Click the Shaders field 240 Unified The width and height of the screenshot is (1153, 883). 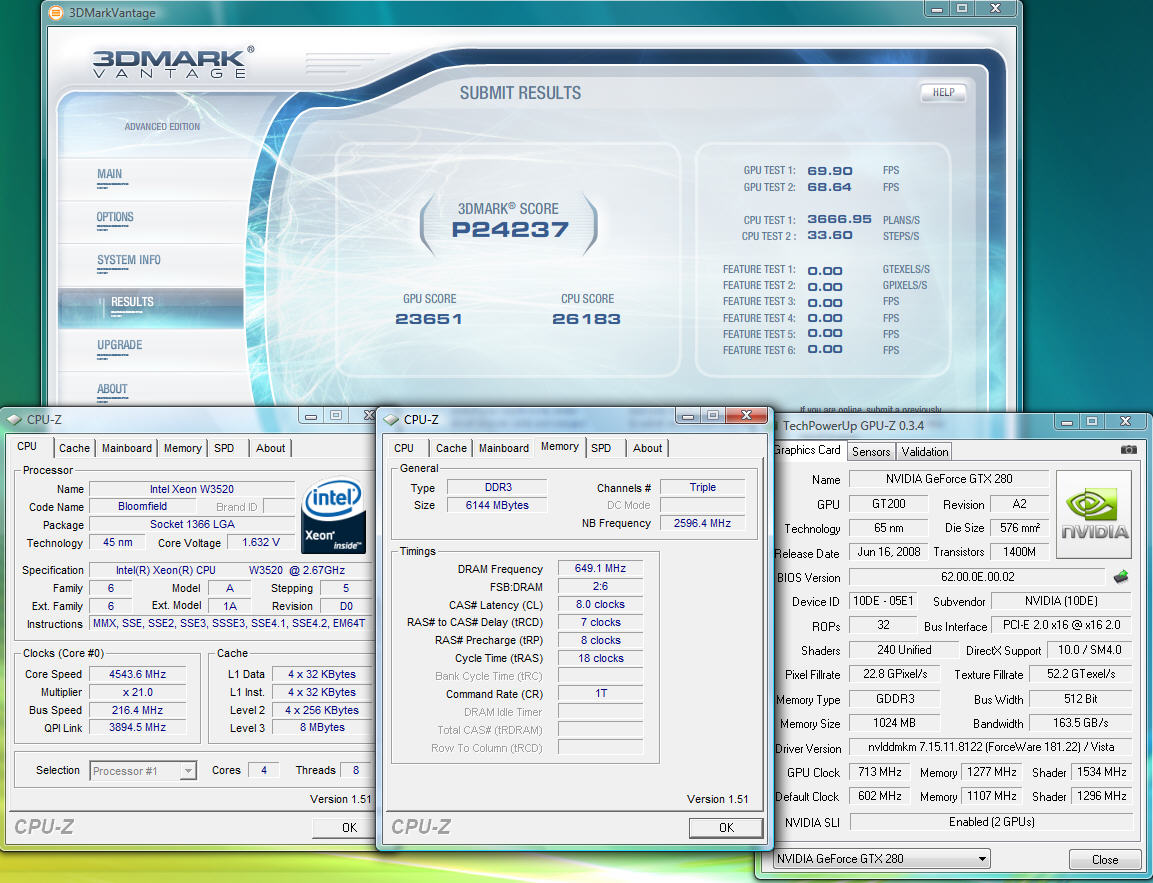tap(904, 650)
